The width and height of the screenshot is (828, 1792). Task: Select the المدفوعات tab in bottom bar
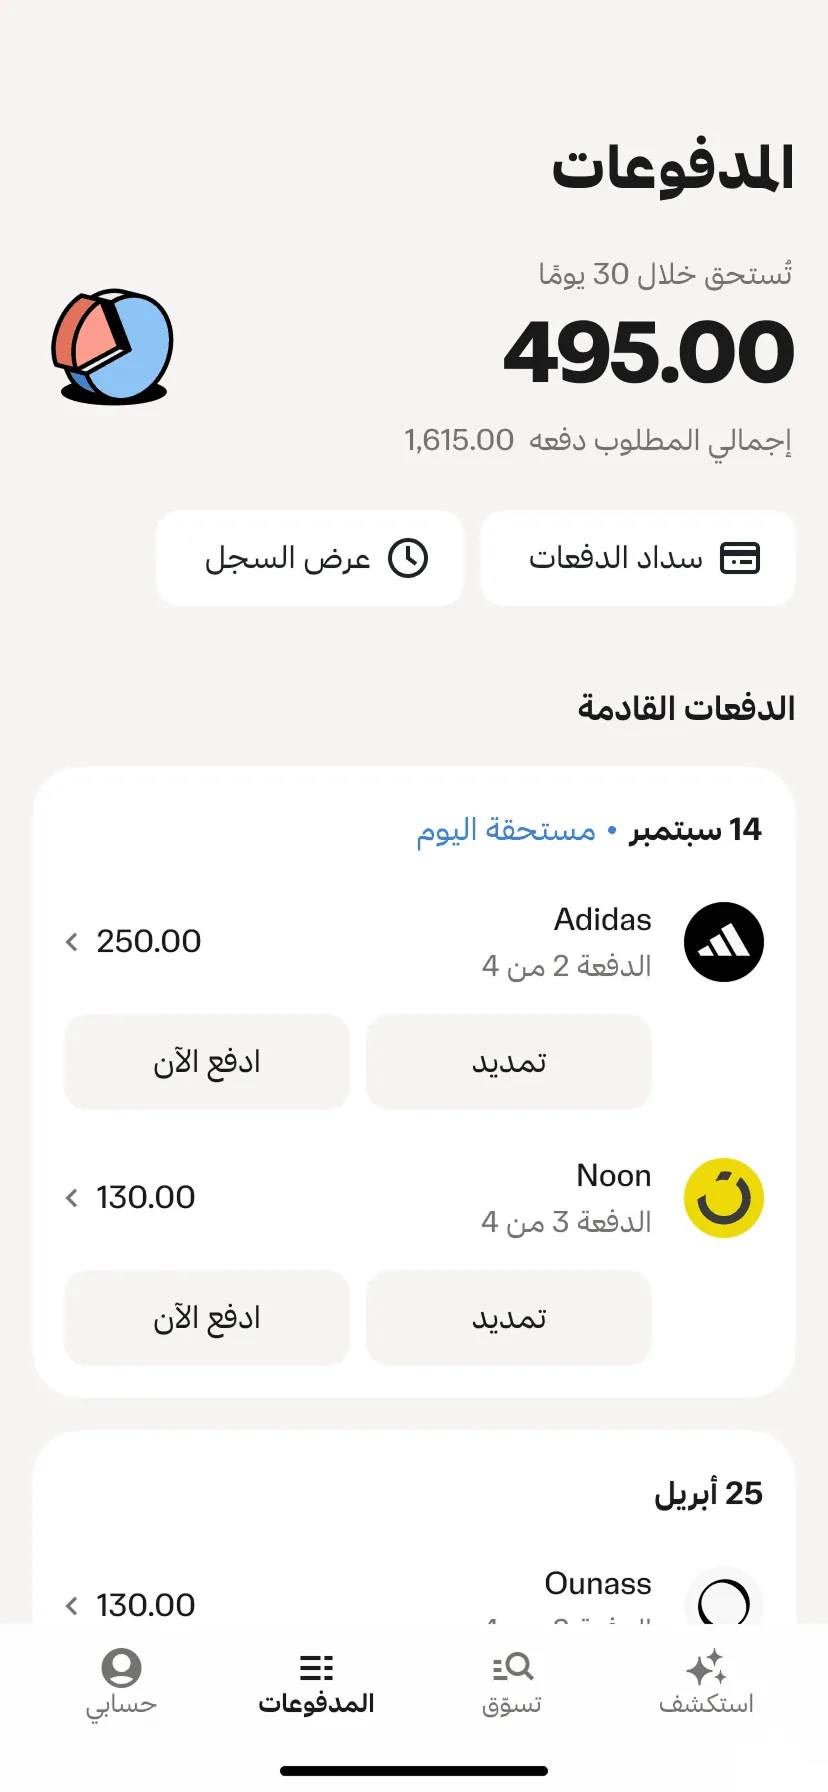click(x=316, y=1684)
